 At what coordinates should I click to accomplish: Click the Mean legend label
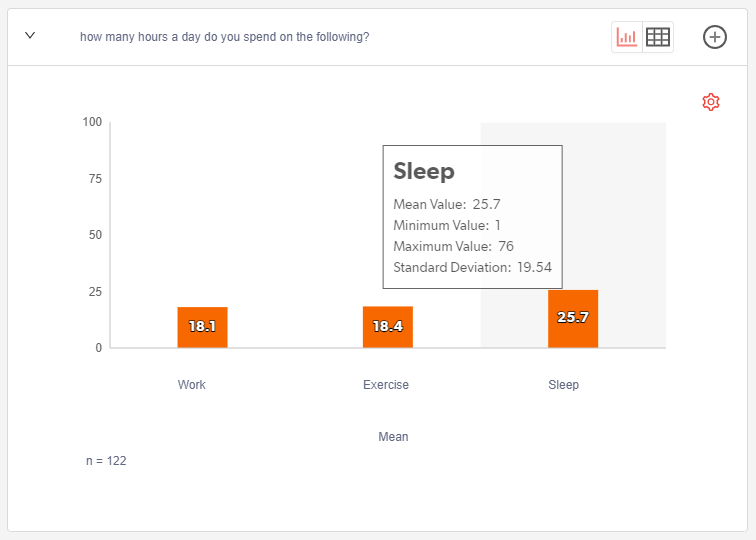pos(393,437)
